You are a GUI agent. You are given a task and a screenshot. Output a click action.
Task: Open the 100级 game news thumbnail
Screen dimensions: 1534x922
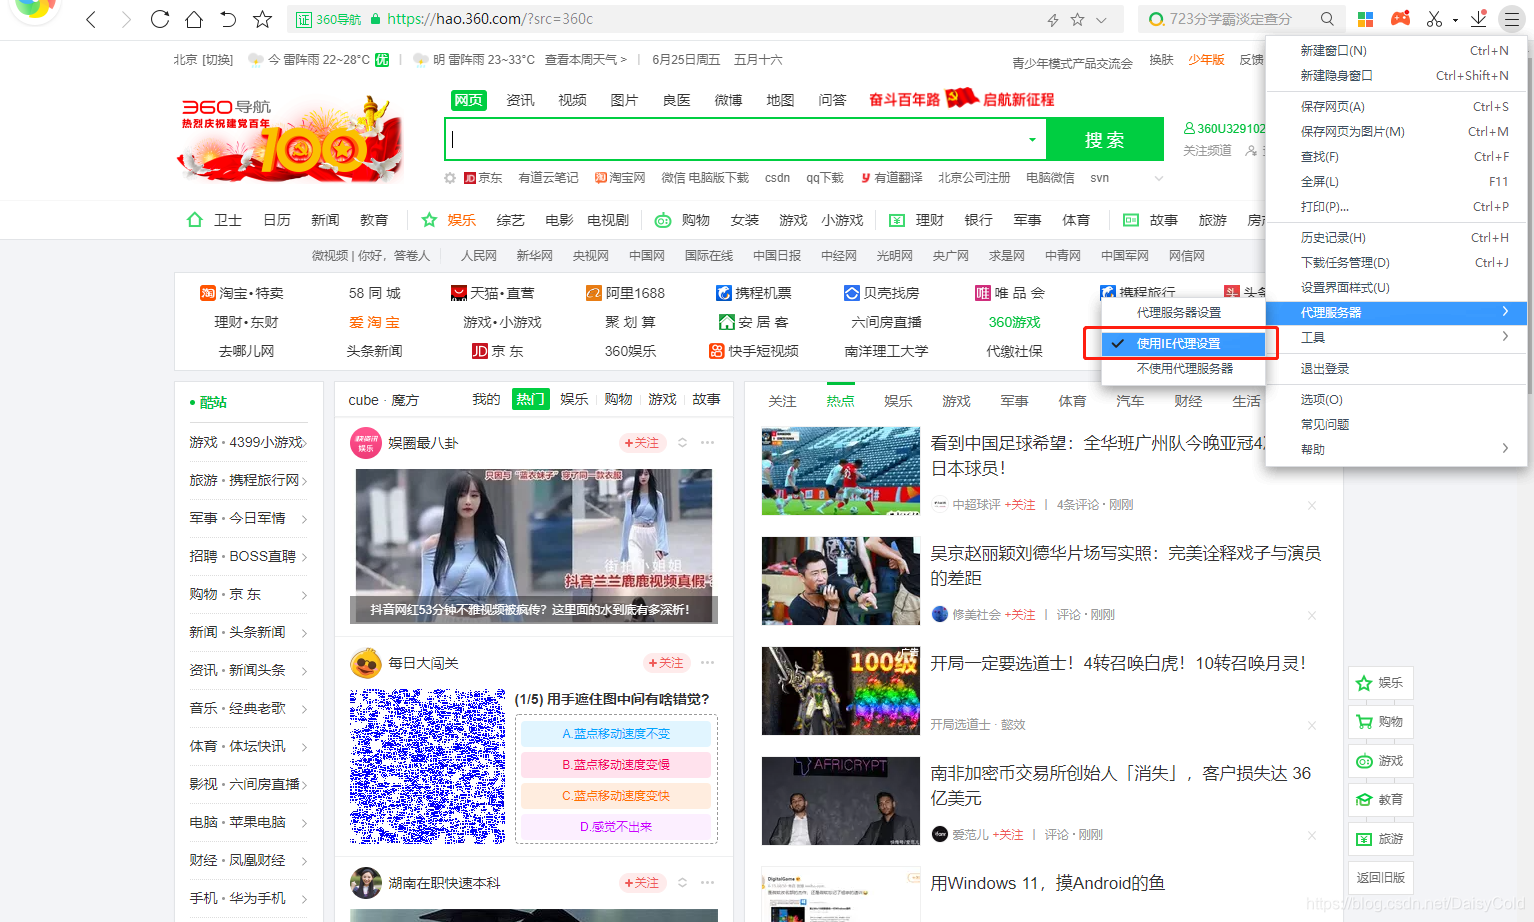pyautogui.click(x=840, y=691)
